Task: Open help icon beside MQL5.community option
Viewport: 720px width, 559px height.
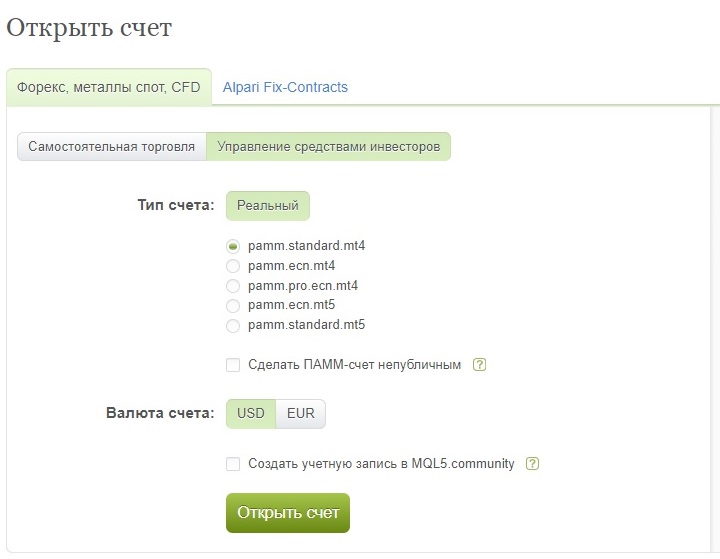Action: (533, 464)
